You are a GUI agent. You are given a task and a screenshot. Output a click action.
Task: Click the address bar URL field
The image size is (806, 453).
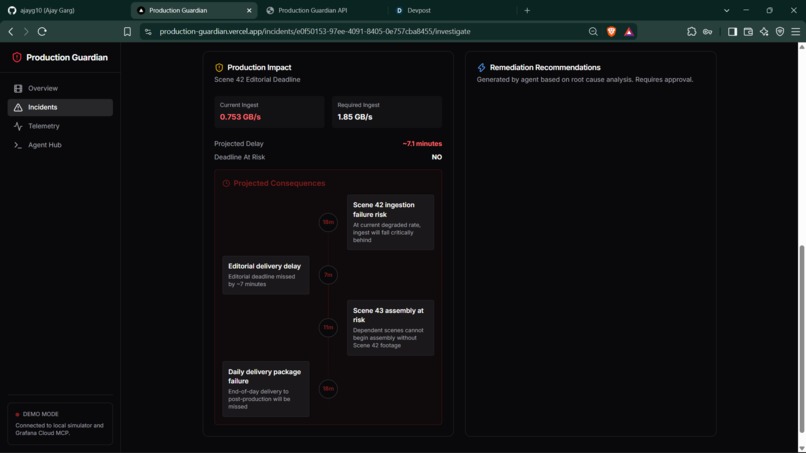click(315, 31)
